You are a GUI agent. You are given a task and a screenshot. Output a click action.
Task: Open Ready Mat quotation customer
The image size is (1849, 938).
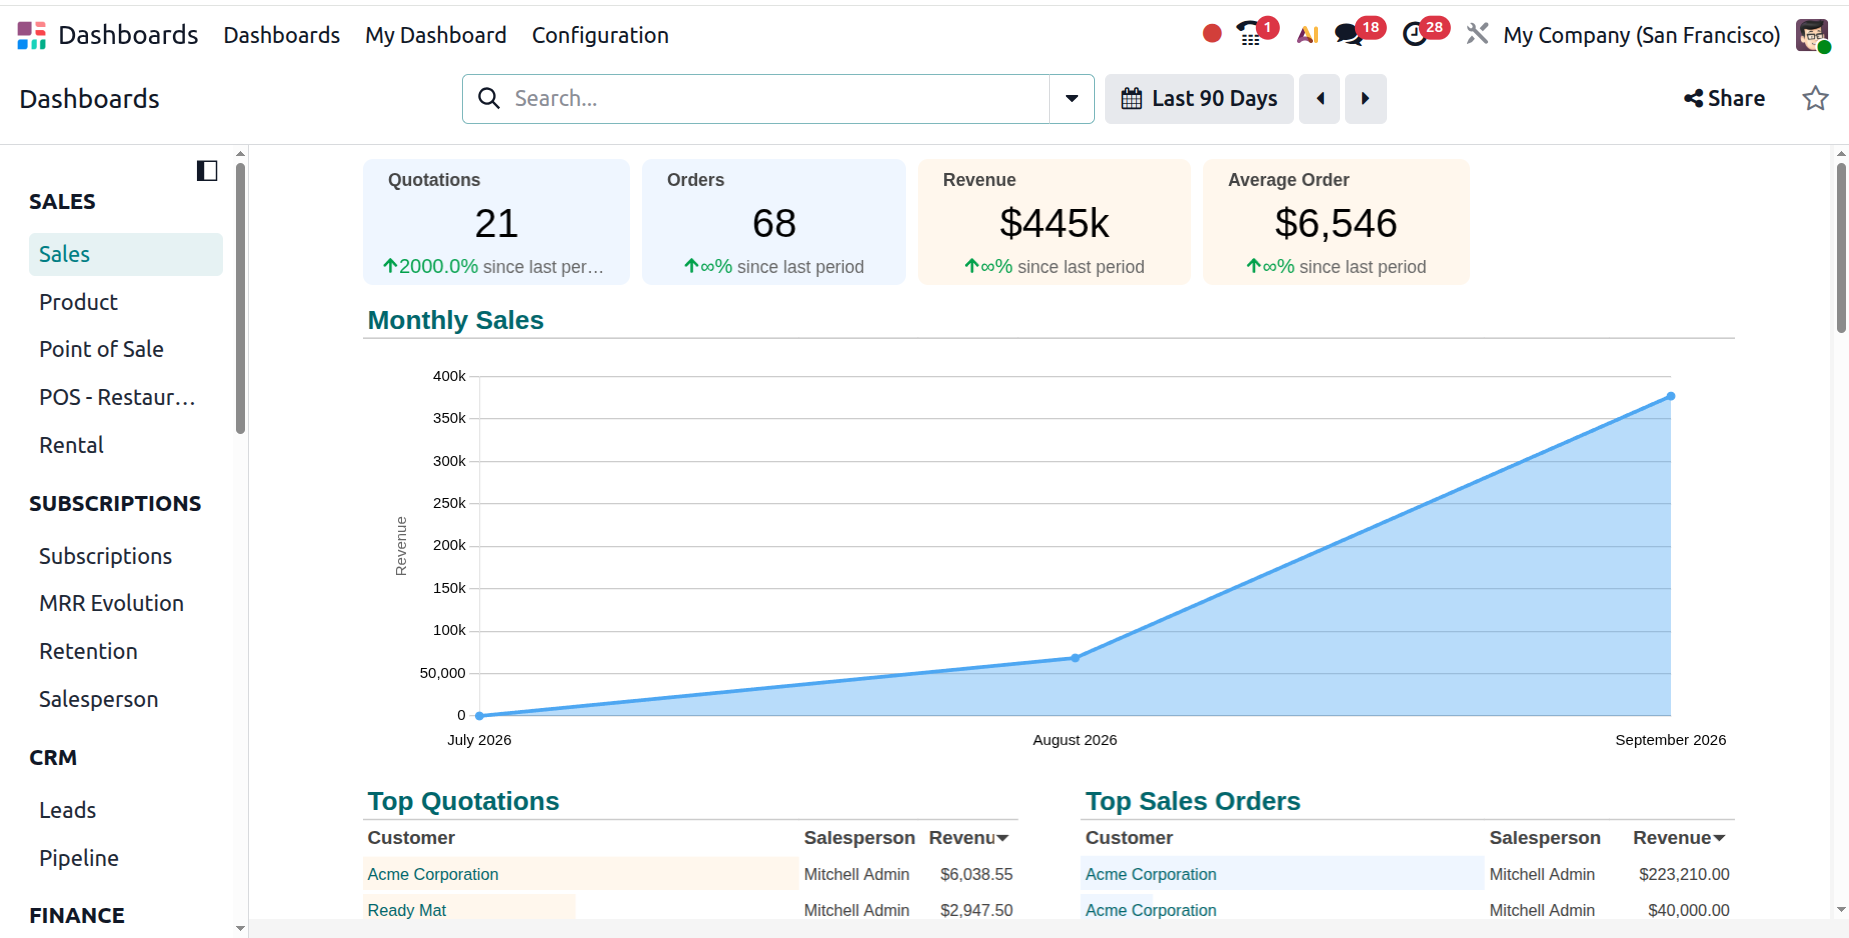[x=406, y=910]
